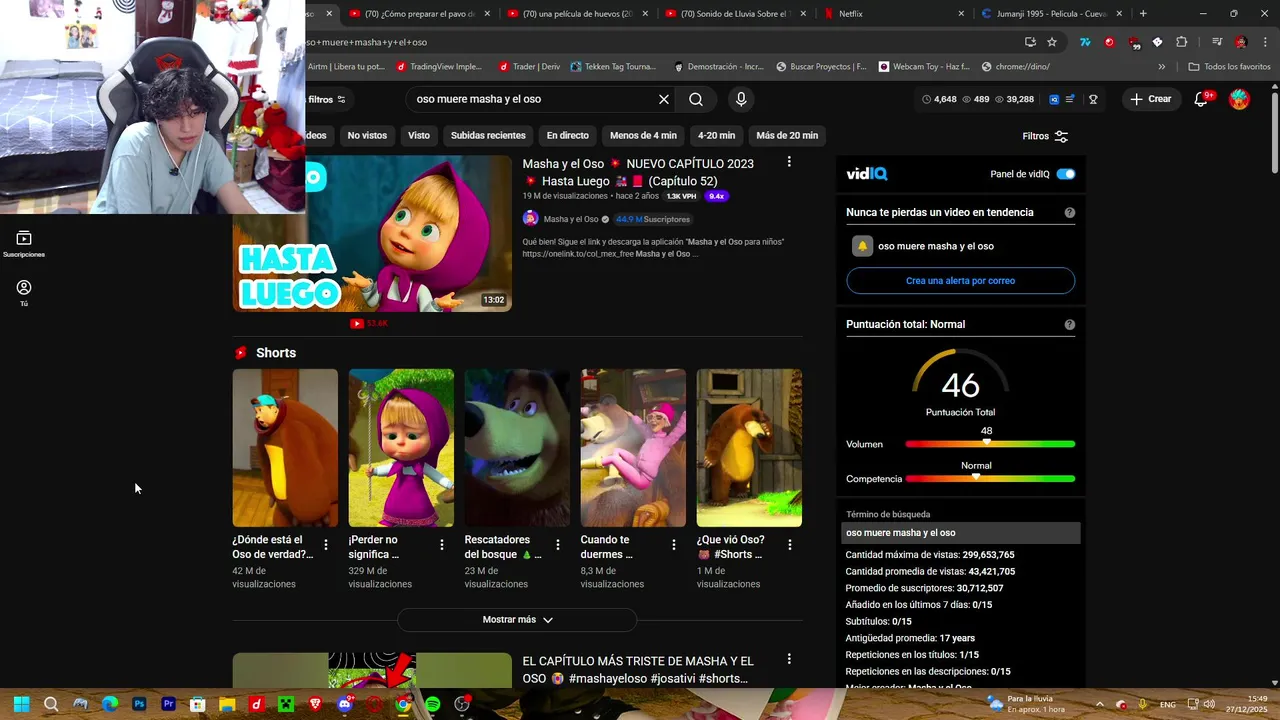Image resolution: width=1280 pixels, height=720 pixels.
Task: Open Discord from the taskbar
Action: (344, 704)
